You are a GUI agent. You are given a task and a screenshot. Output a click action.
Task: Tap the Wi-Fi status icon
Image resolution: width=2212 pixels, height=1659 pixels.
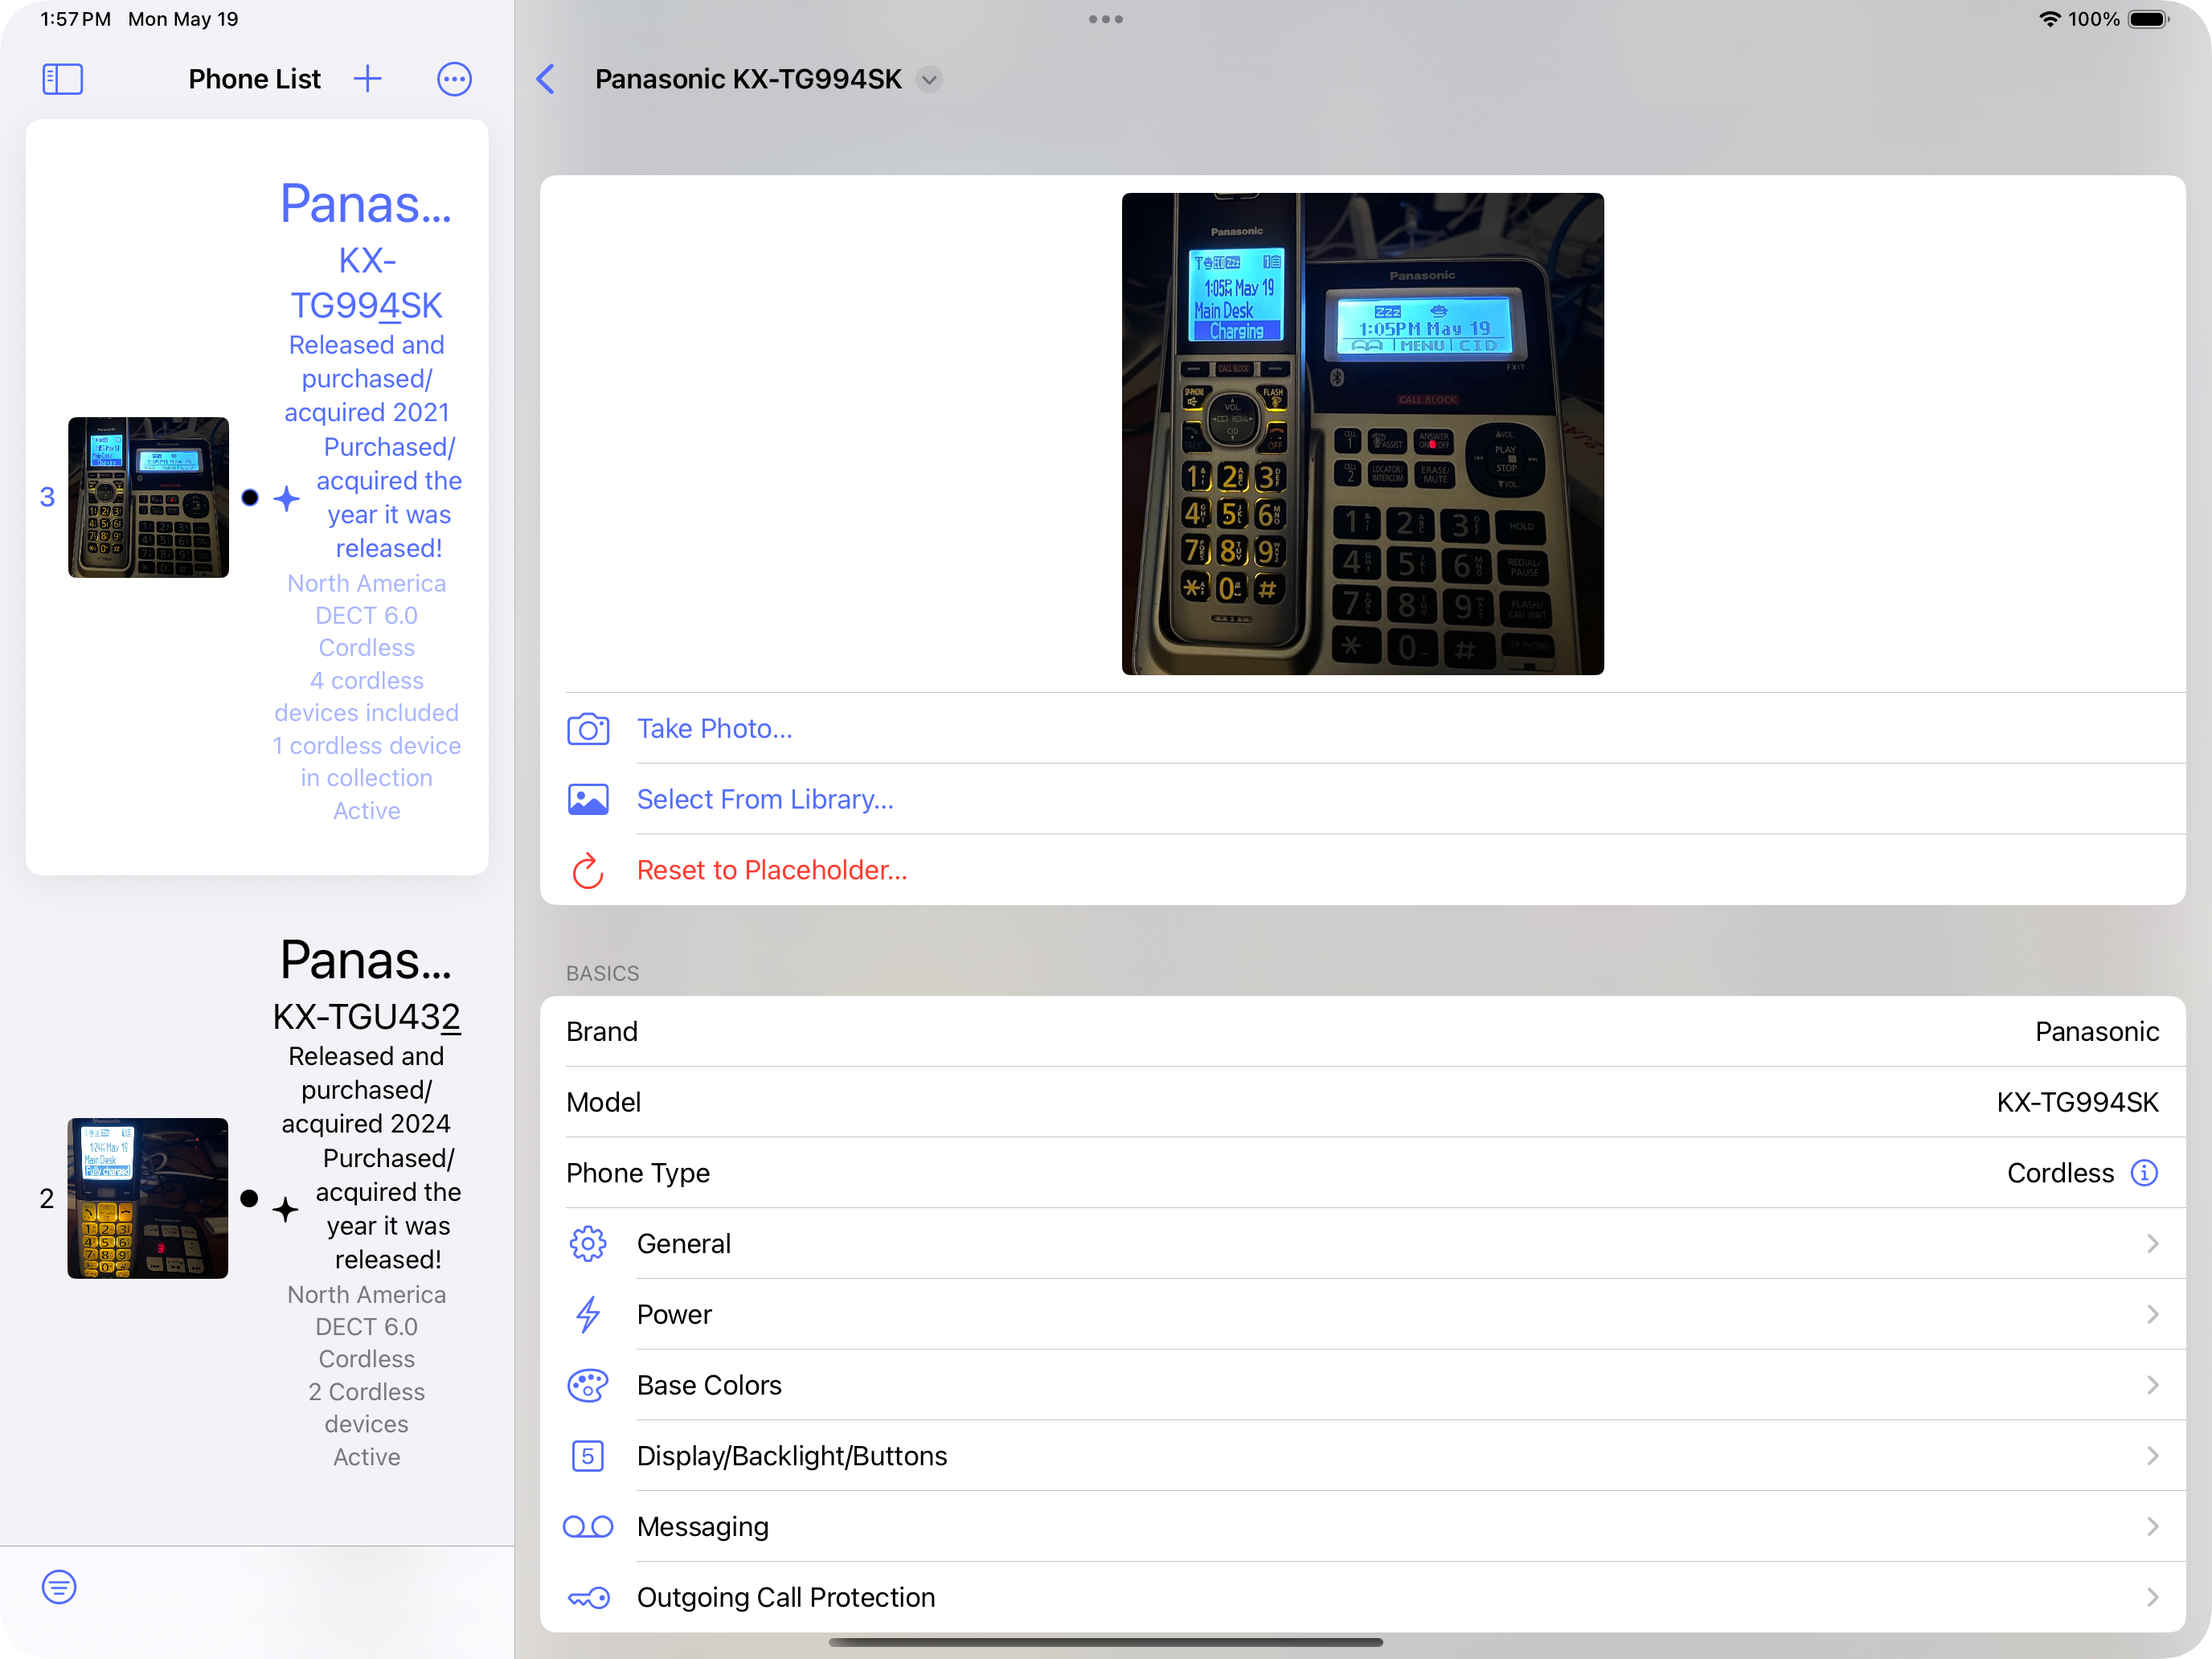(x=2049, y=19)
